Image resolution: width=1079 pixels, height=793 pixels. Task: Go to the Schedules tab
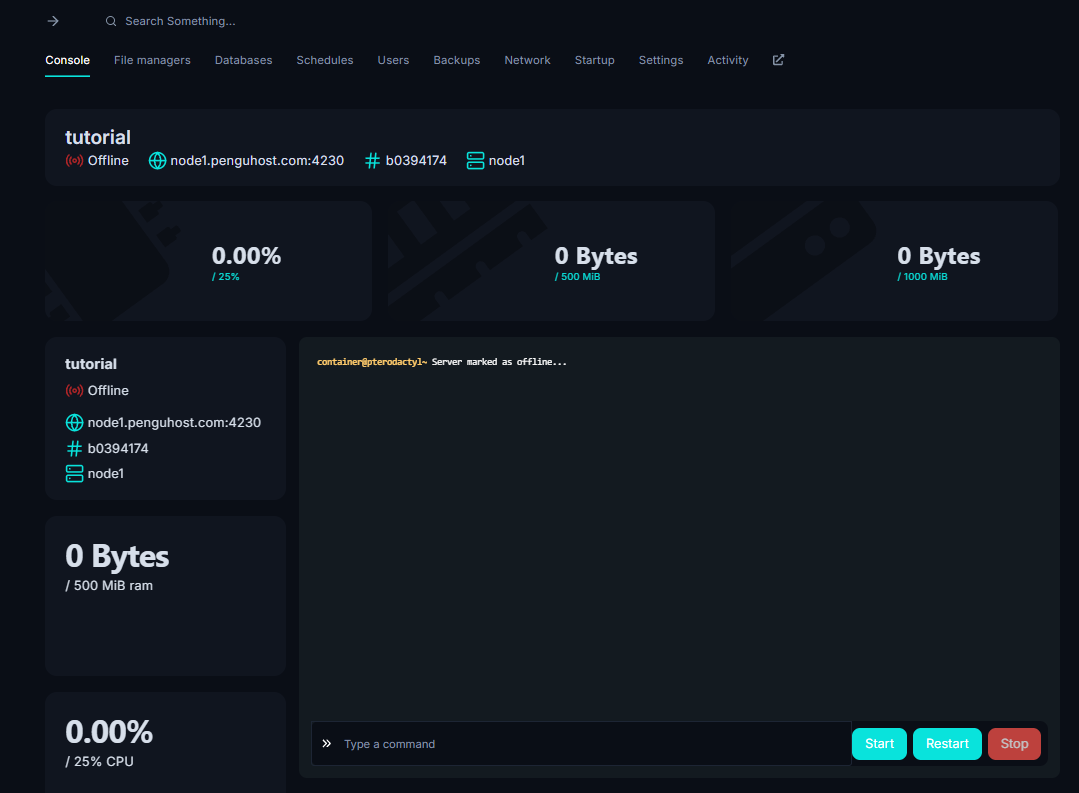(x=325, y=60)
